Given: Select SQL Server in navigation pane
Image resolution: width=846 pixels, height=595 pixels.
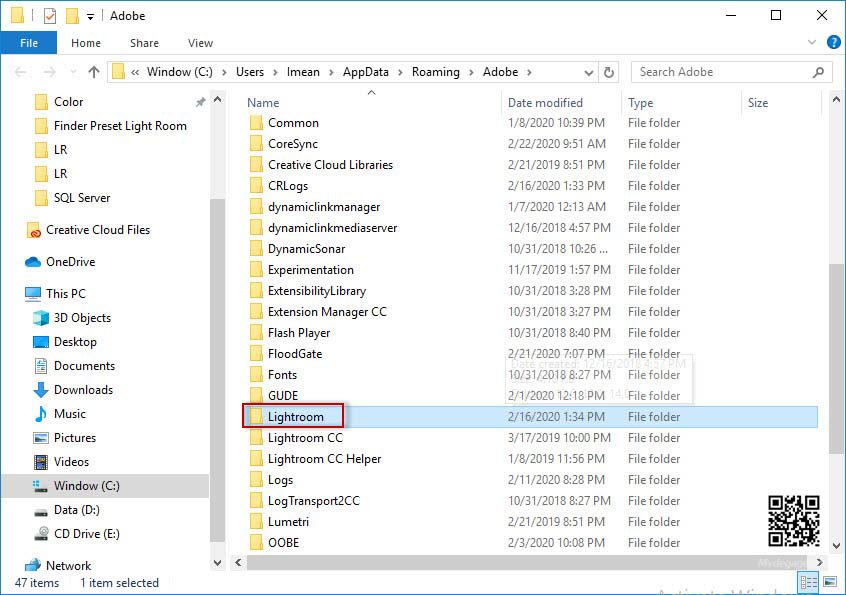Looking at the screenshot, I should (x=81, y=197).
